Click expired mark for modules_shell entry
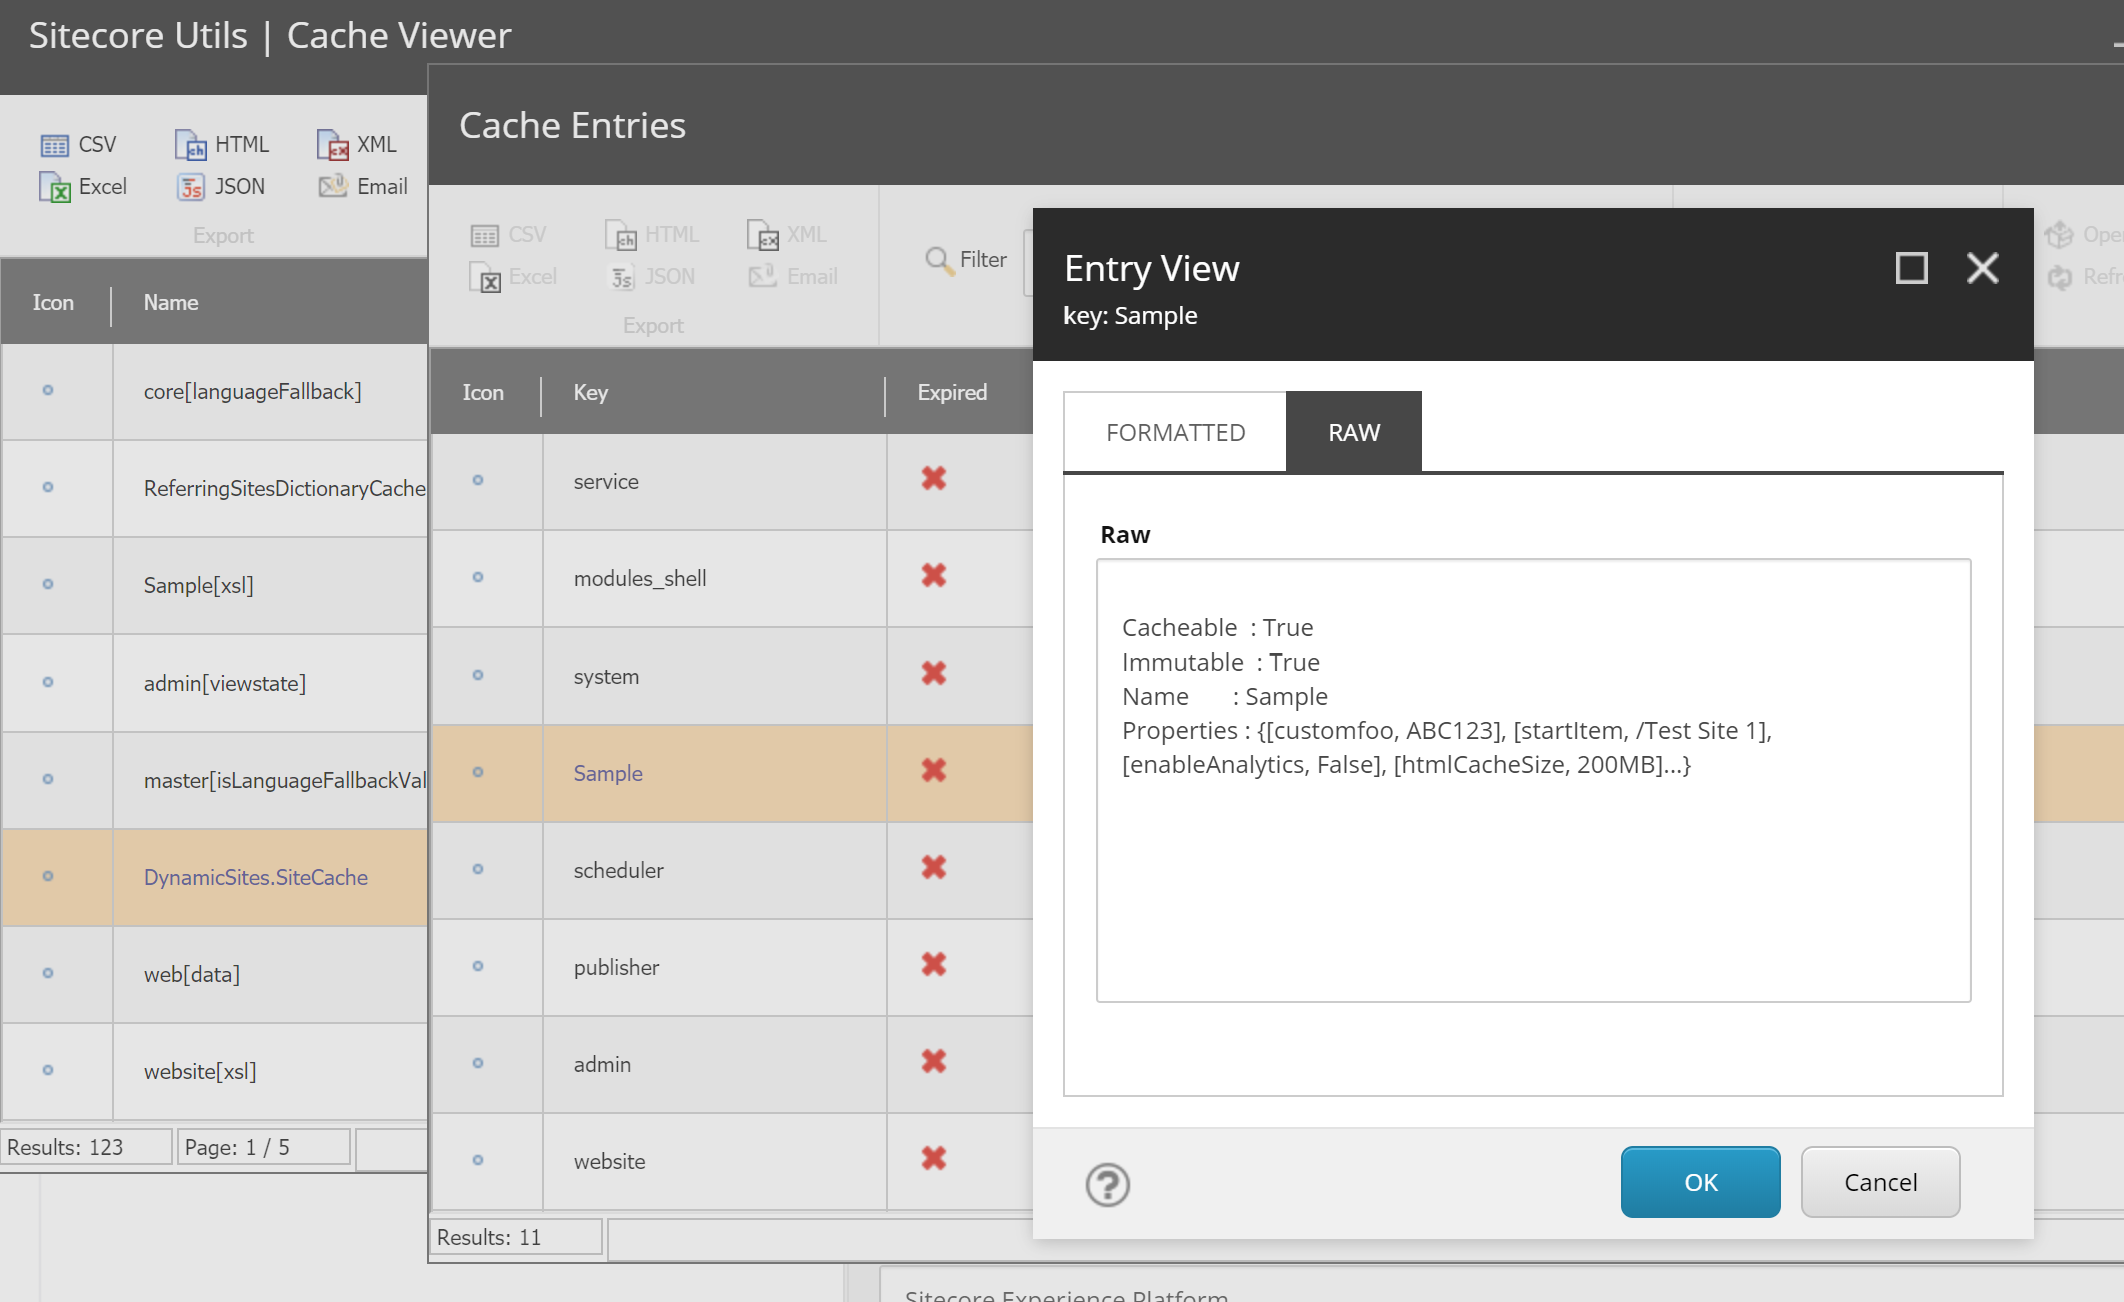The height and width of the screenshot is (1302, 2124). coord(934,576)
